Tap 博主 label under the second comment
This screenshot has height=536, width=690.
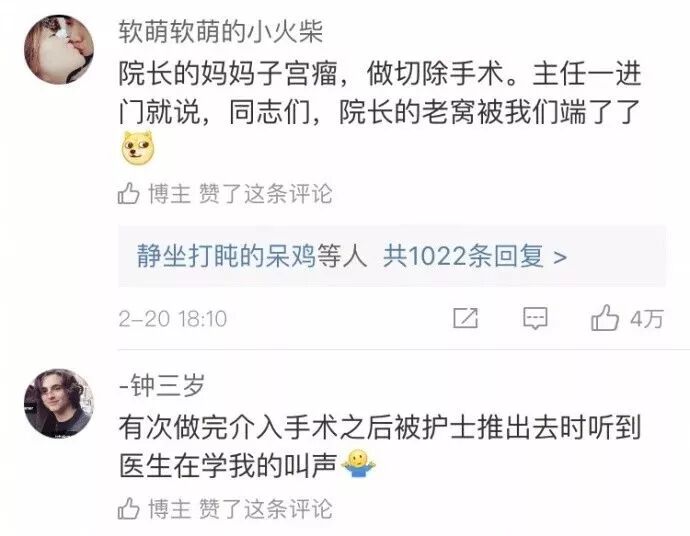(169, 509)
